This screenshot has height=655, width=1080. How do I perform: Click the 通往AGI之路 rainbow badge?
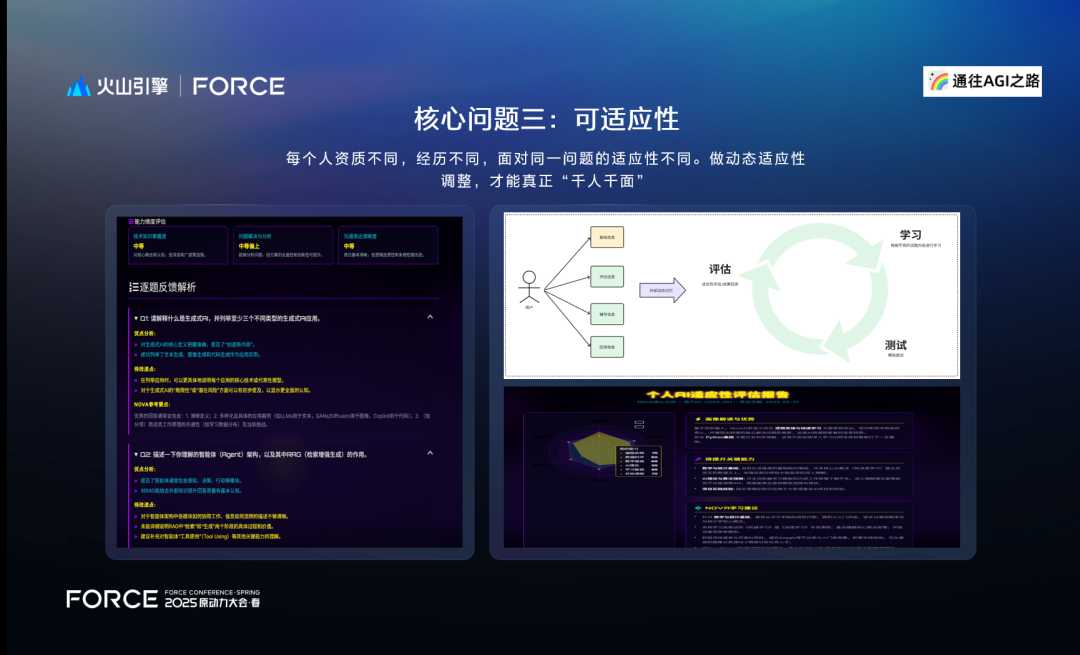pyautogui.click(x=982, y=81)
